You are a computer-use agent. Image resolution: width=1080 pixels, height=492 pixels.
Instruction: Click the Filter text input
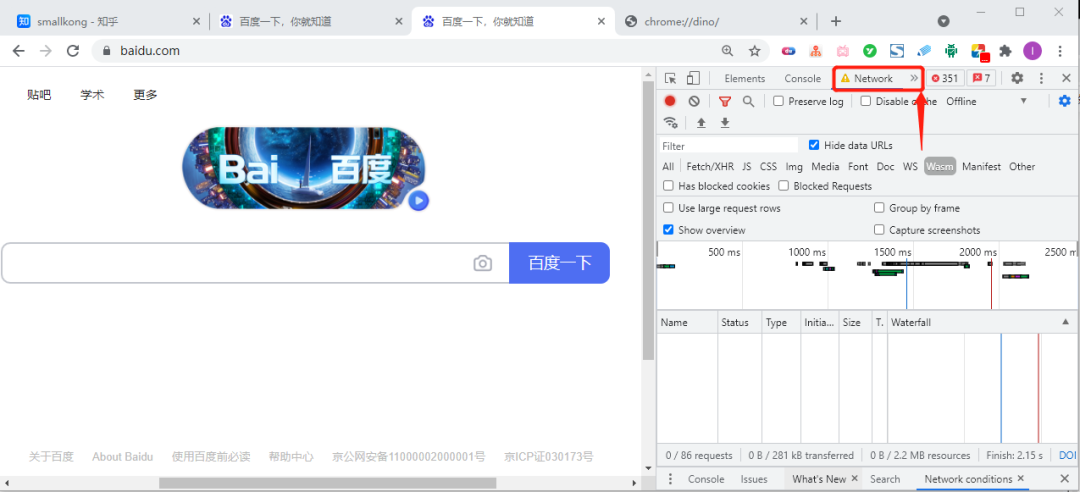[729, 146]
